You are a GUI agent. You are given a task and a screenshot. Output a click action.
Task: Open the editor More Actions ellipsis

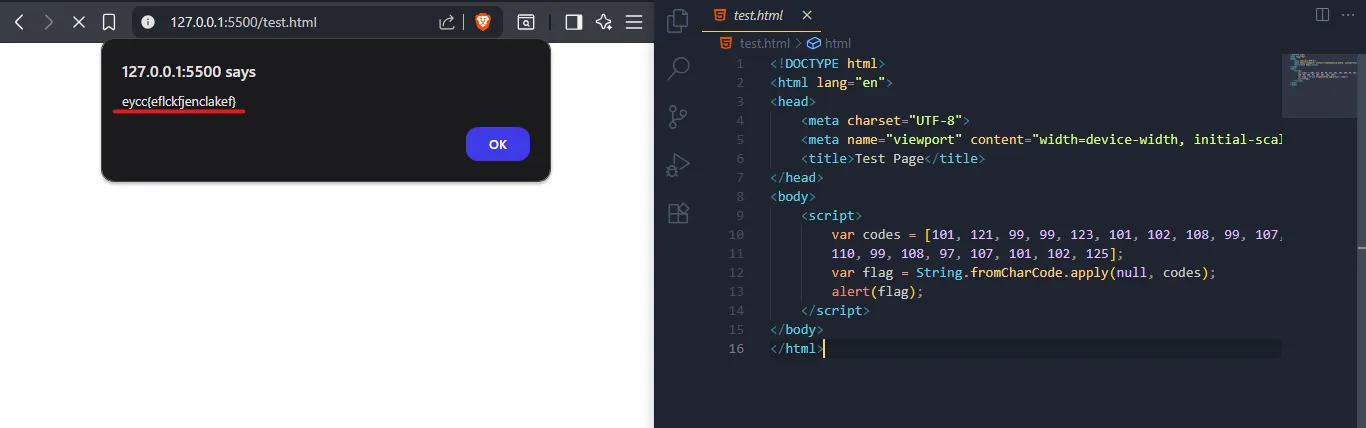(x=1348, y=15)
